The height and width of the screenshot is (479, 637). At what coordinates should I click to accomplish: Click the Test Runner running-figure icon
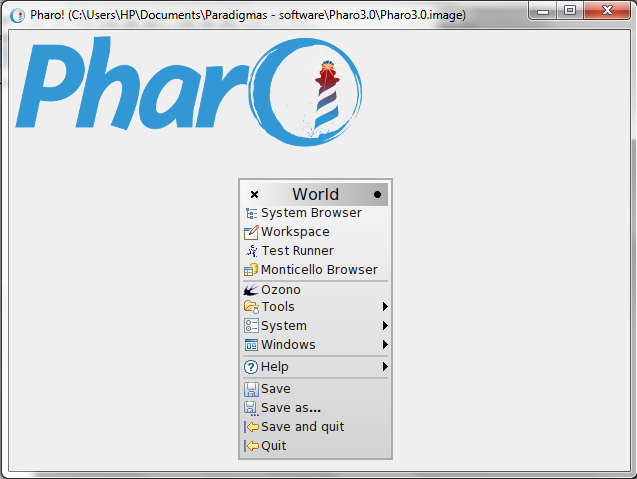pos(251,251)
